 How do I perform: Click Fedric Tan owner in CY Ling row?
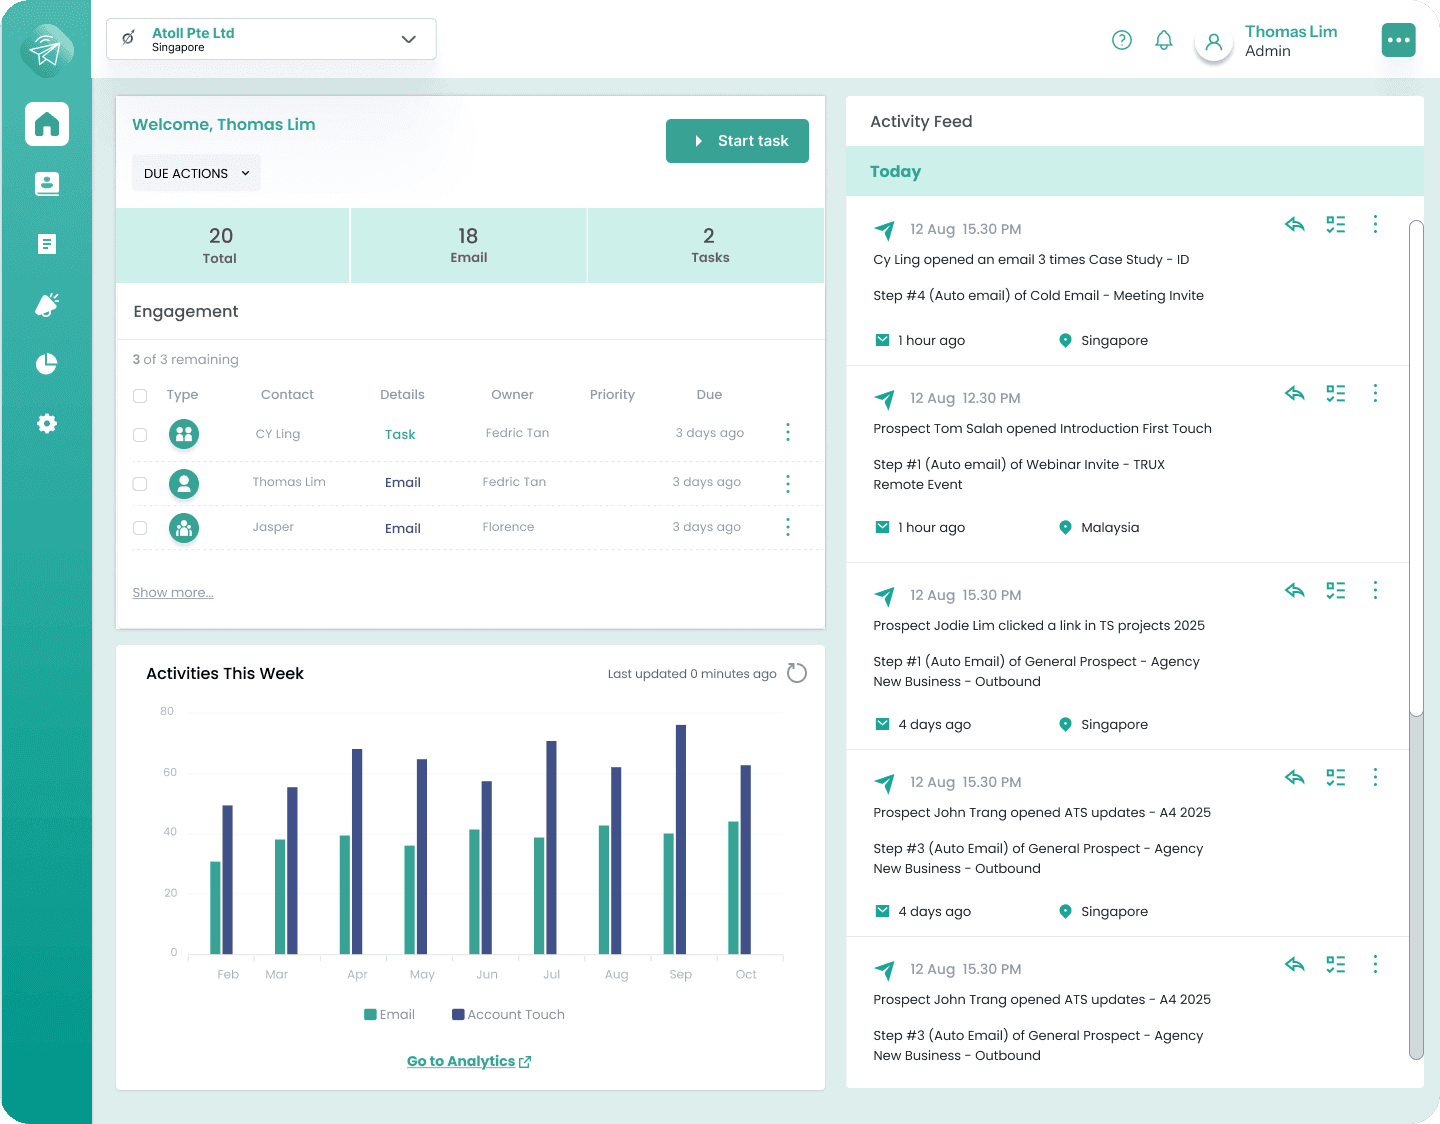[x=517, y=433]
